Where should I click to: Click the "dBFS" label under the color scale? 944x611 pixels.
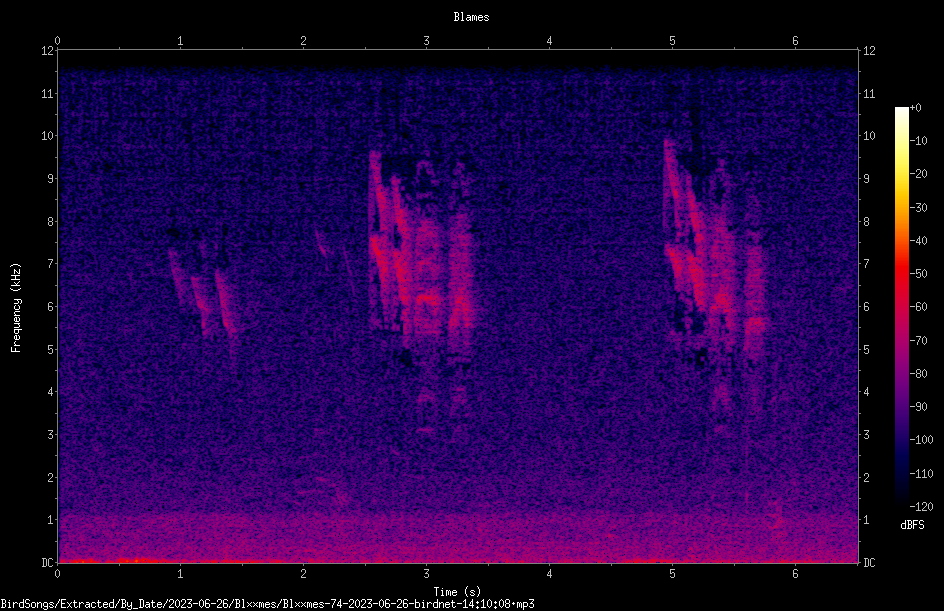point(912,525)
